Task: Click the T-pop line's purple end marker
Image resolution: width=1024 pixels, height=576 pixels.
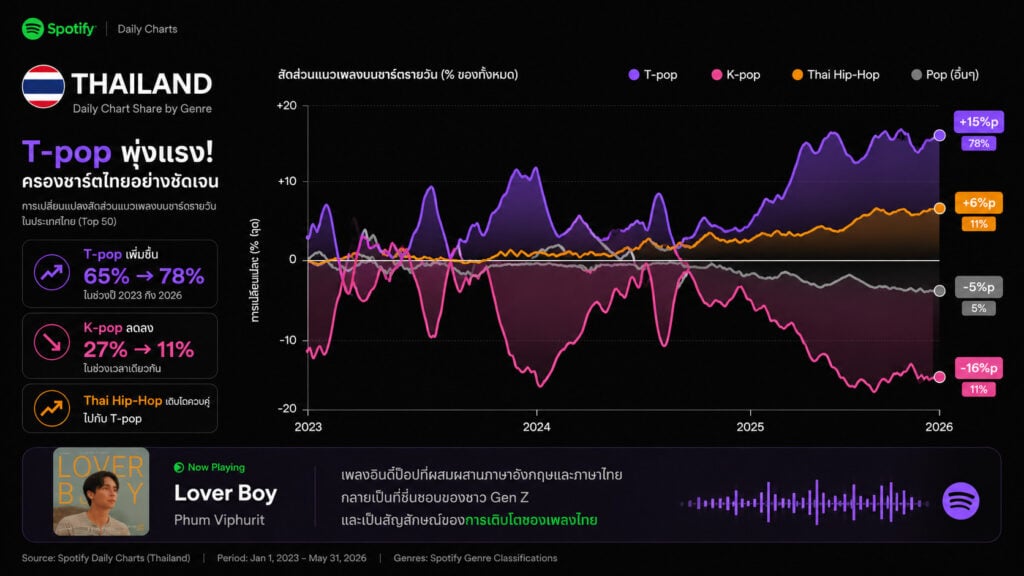Action: tap(939, 135)
